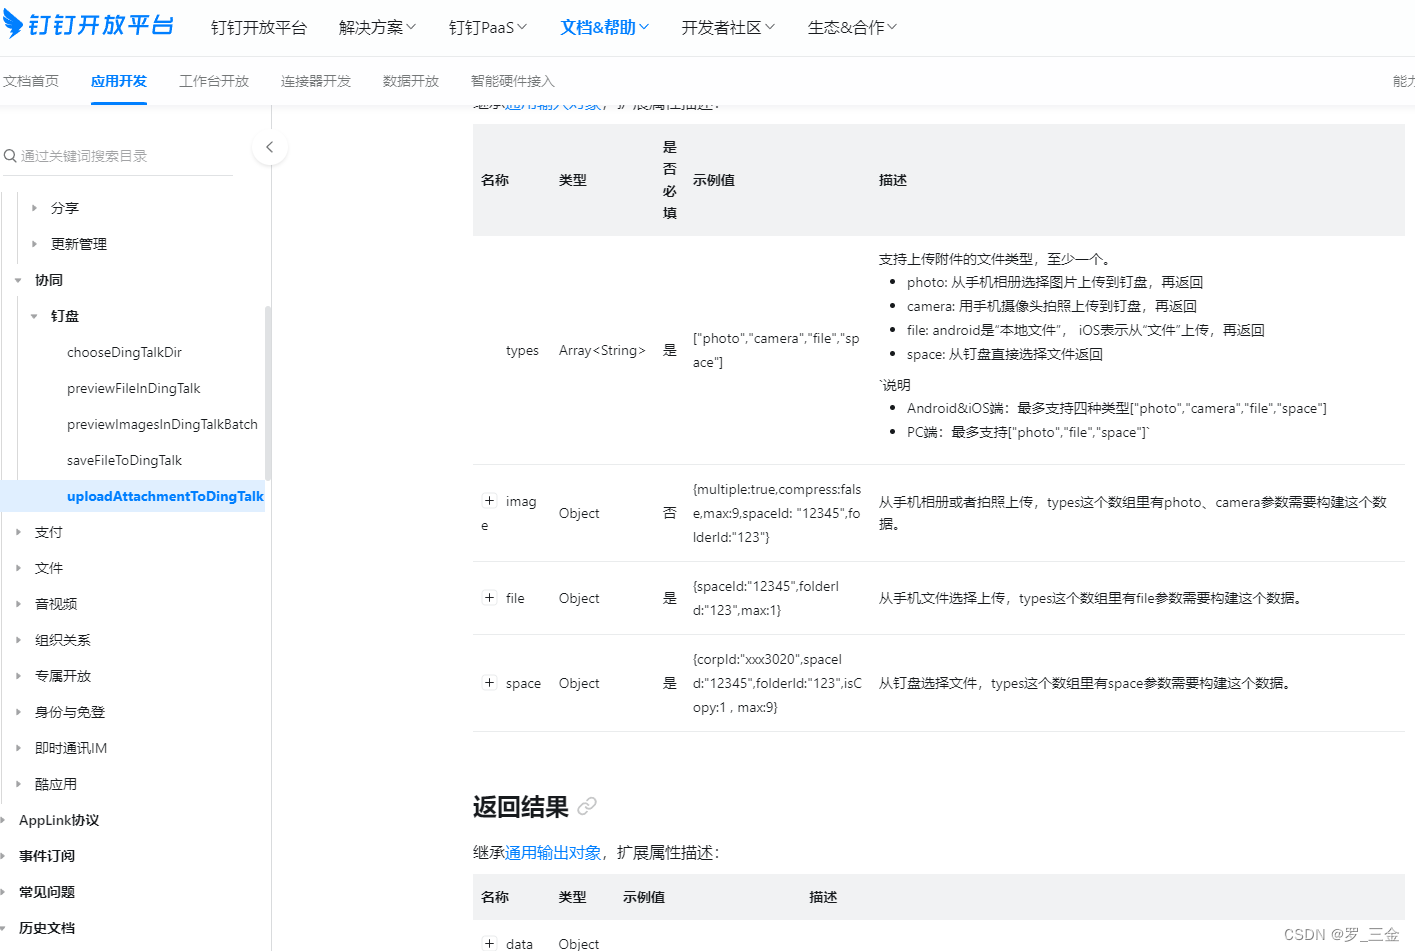Expand the file row plus icon
1415x951 pixels.
coord(489,598)
